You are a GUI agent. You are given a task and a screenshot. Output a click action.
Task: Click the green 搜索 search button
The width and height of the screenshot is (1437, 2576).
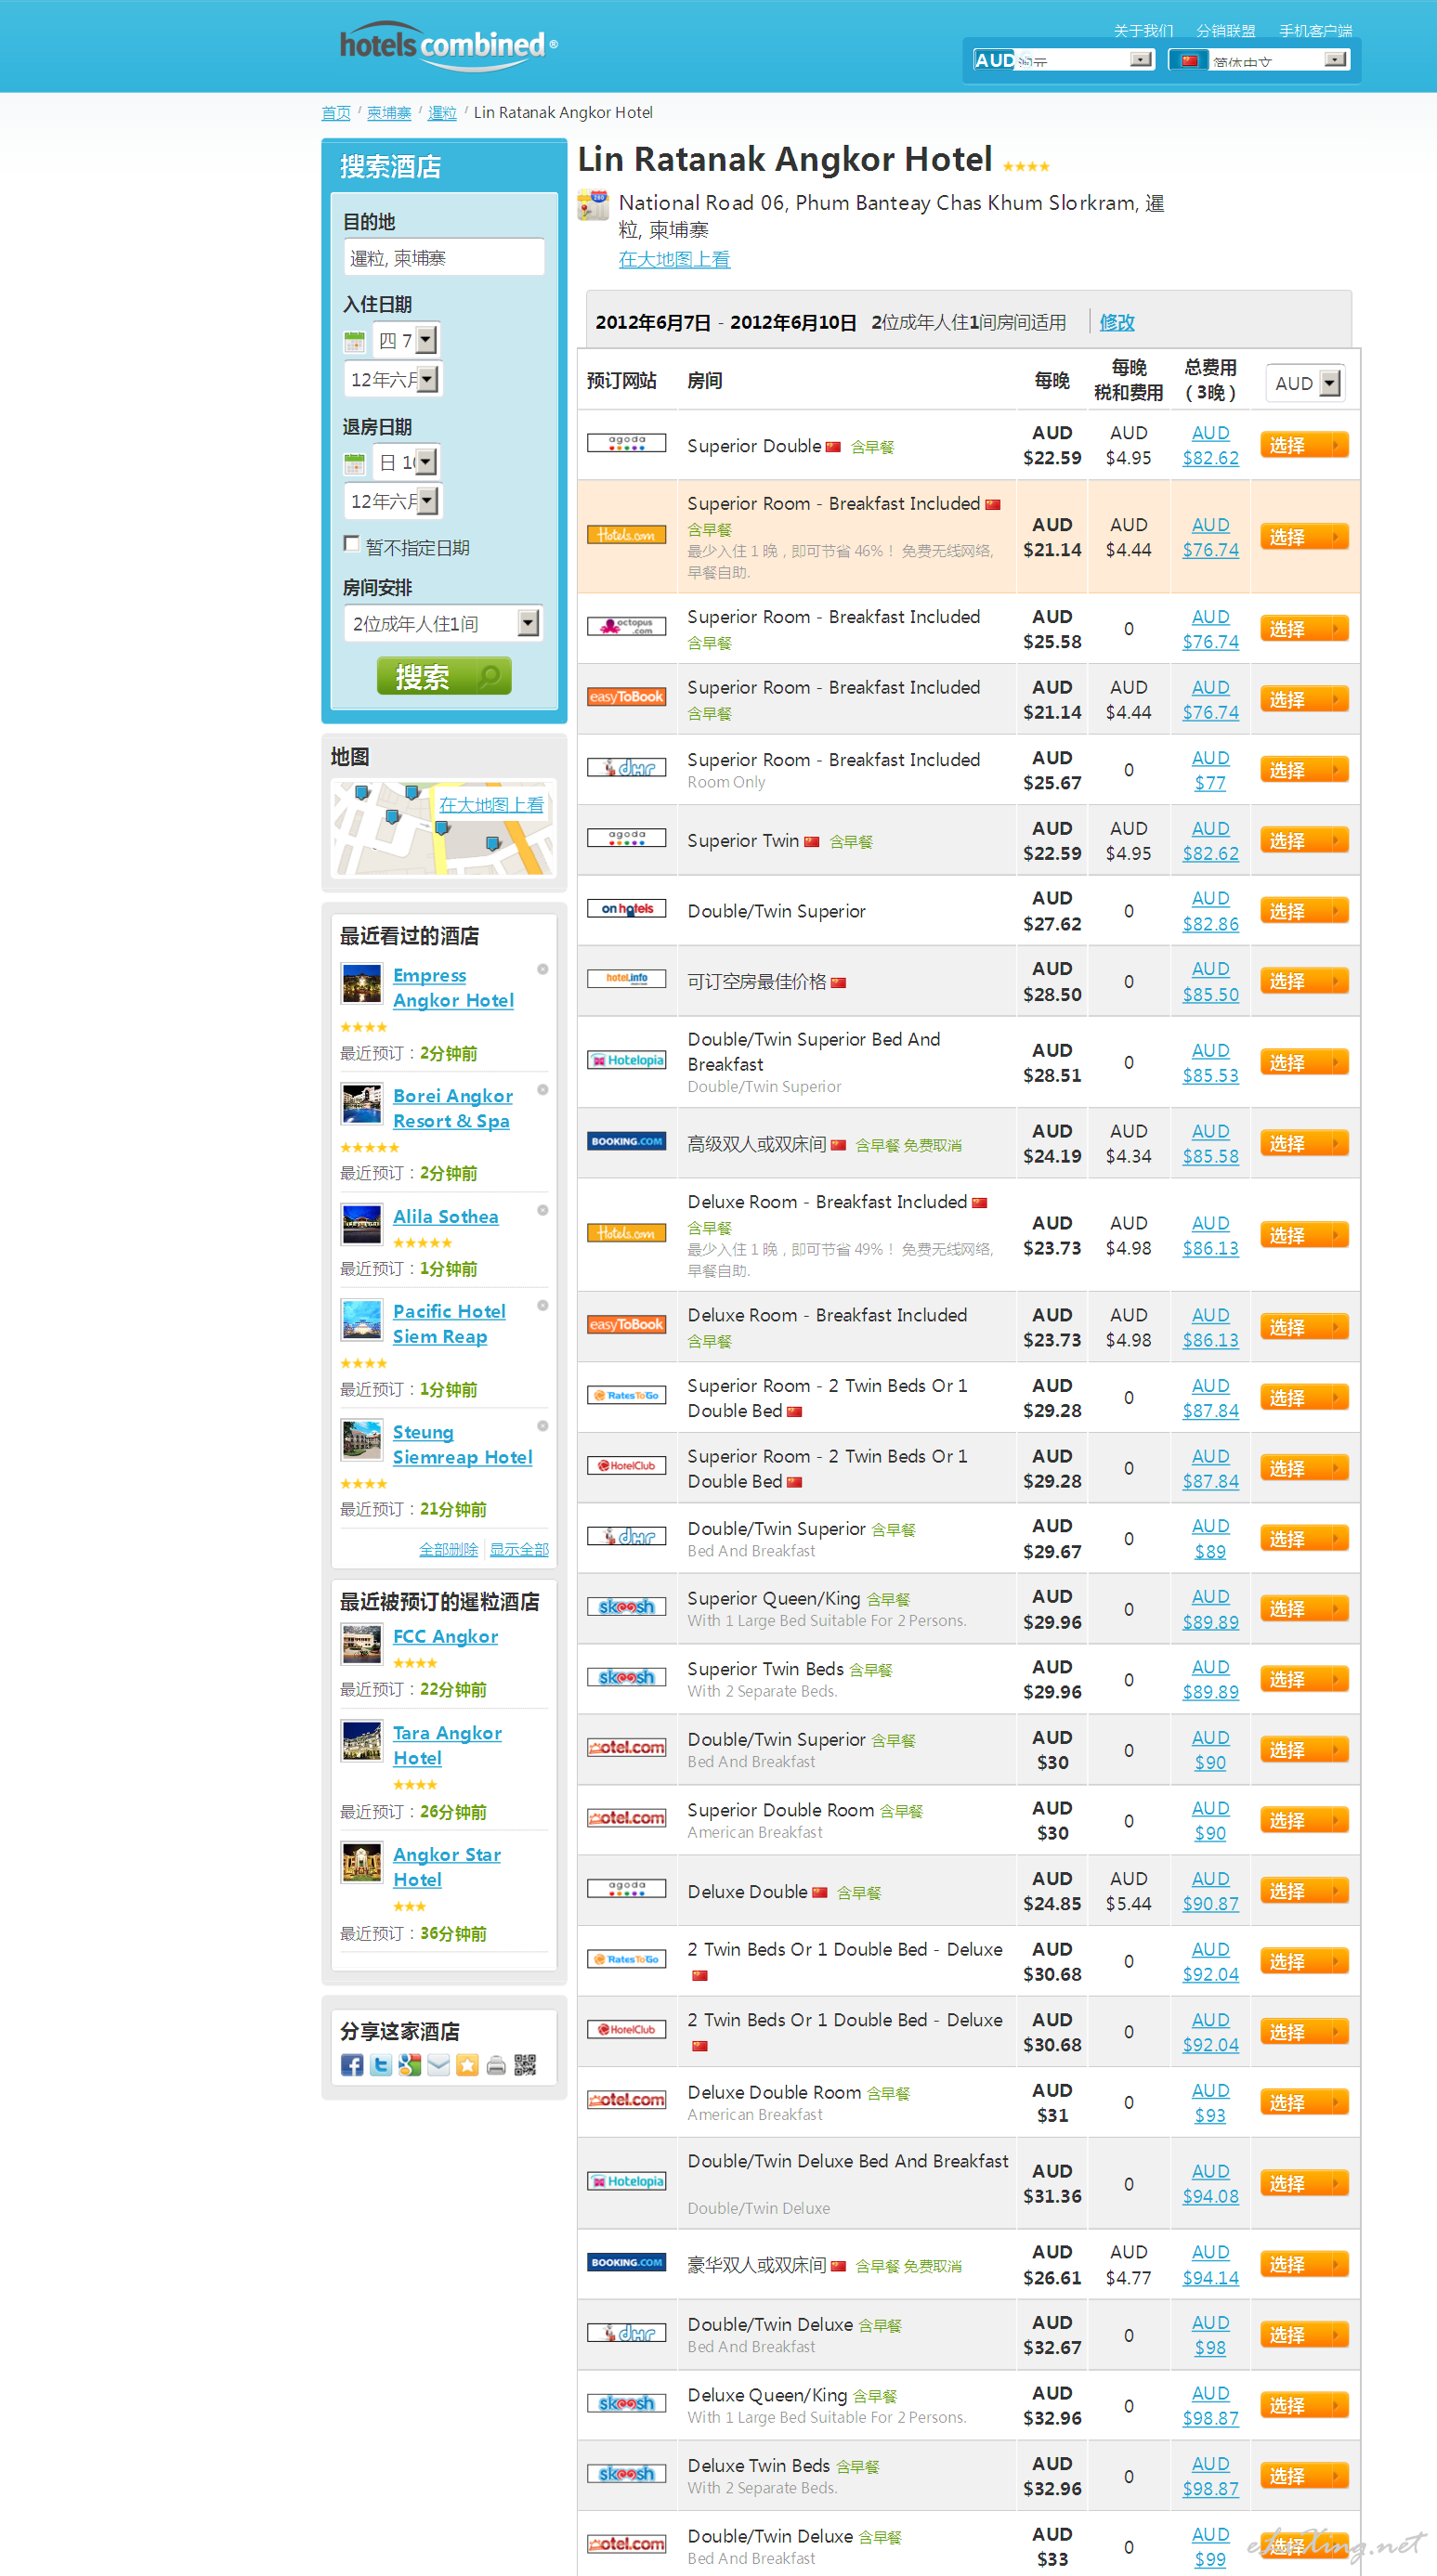click(444, 676)
